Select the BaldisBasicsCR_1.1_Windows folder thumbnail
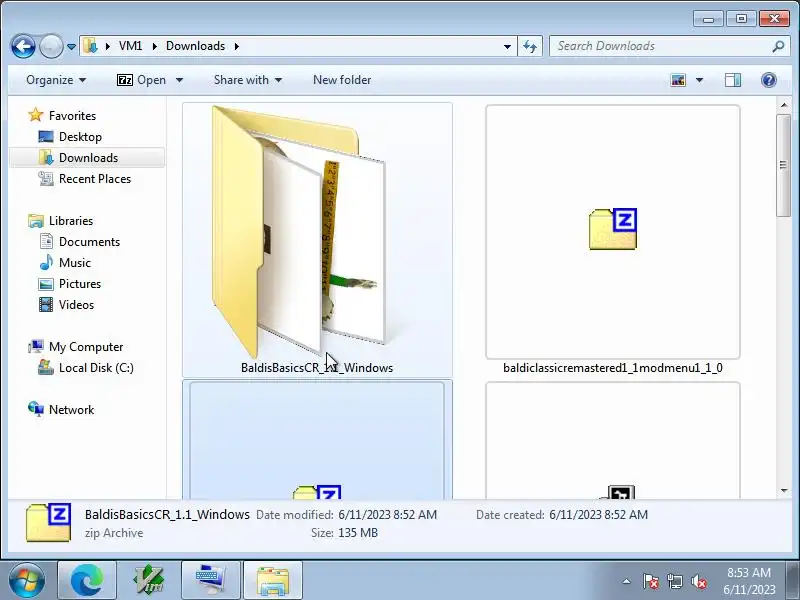 click(298, 232)
